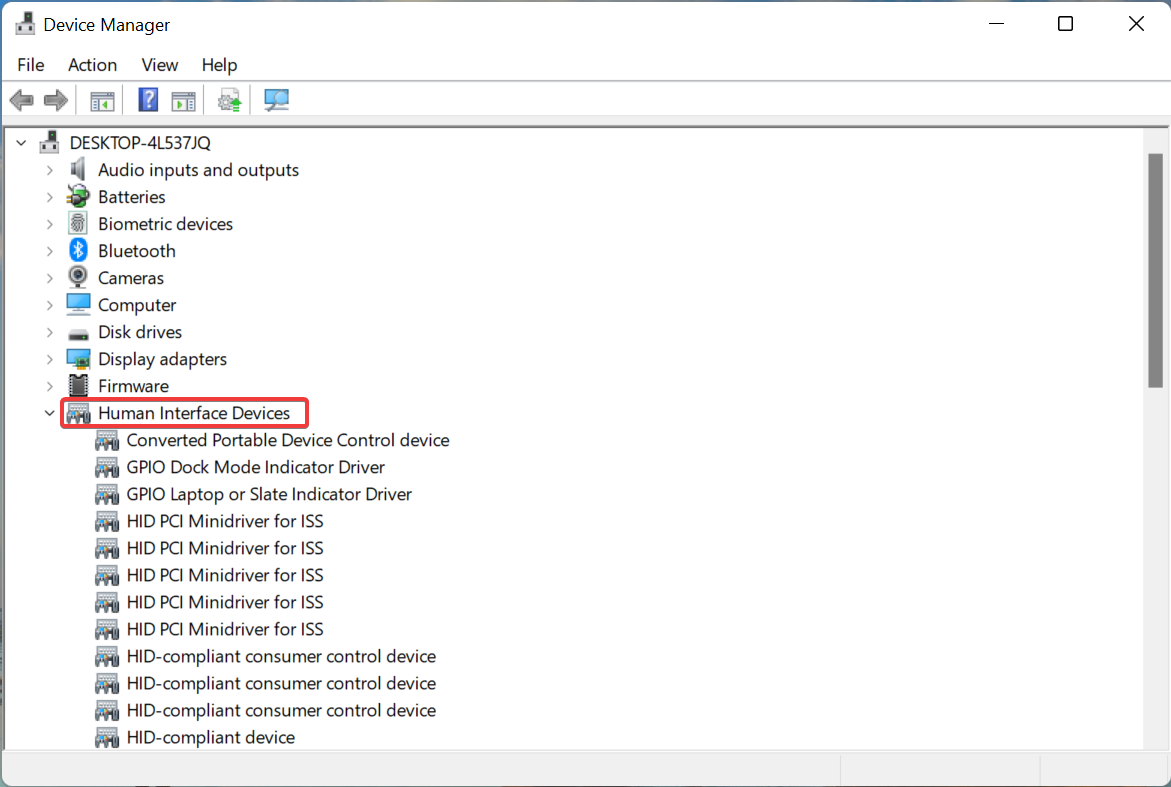Open the Action menu
The width and height of the screenshot is (1171, 787).
point(92,64)
